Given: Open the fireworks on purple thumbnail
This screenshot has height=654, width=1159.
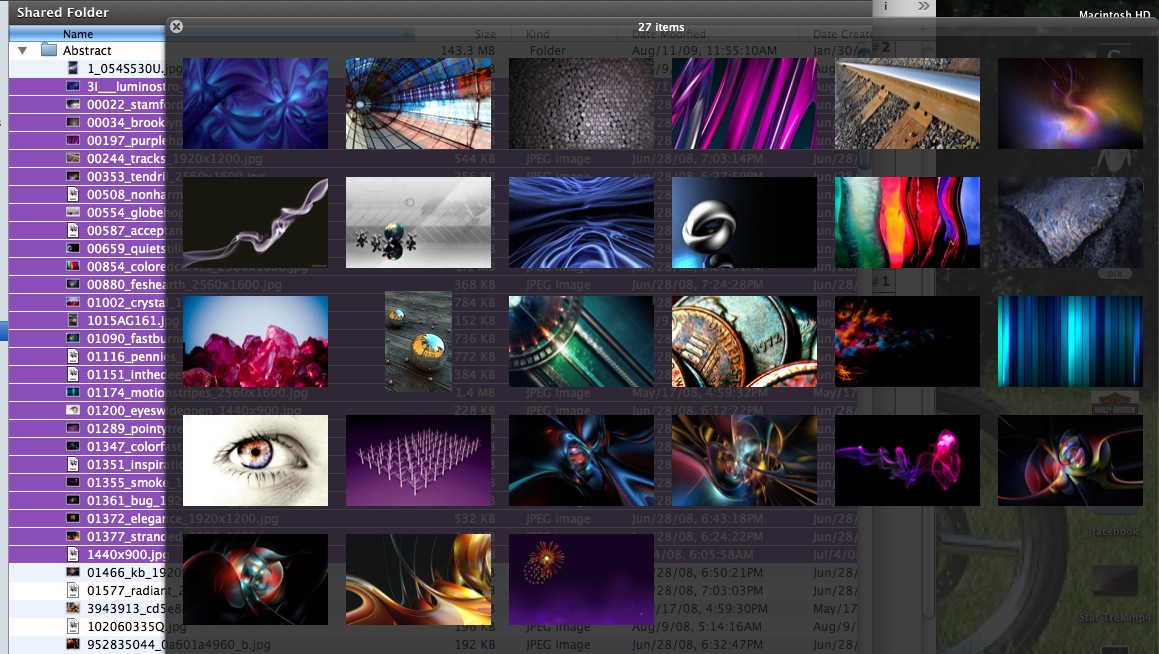Looking at the screenshot, I should [581, 579].
